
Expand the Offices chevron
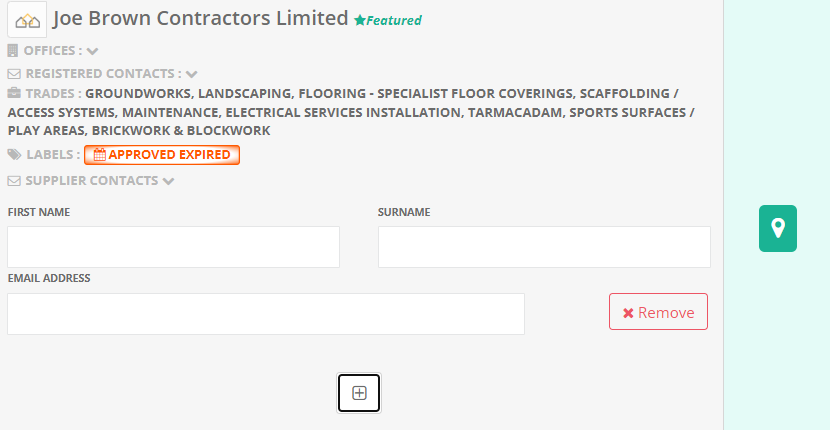[x=93, y=50]
